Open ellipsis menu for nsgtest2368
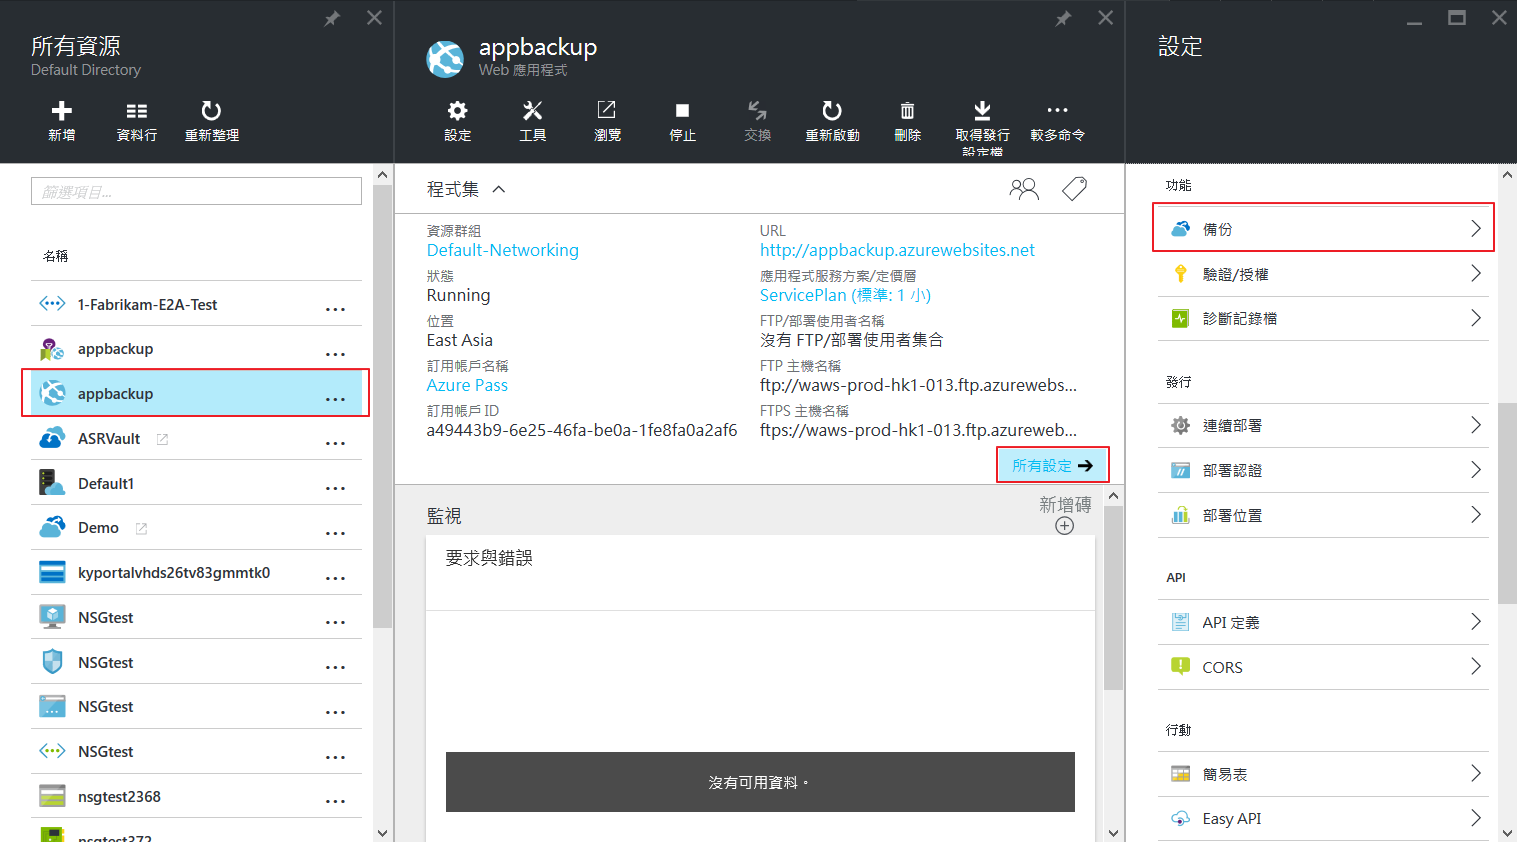Image resolution: width=1517 pixels, height=842 pixels. (x=335, y=801)
